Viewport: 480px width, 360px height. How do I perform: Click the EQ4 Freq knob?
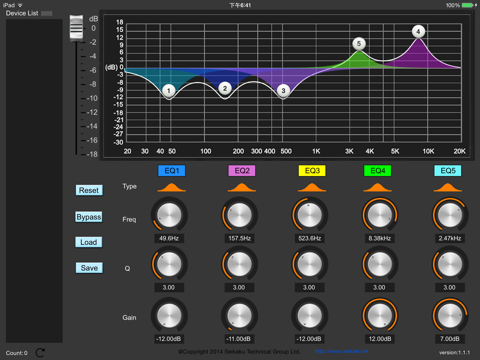[380, 215]
